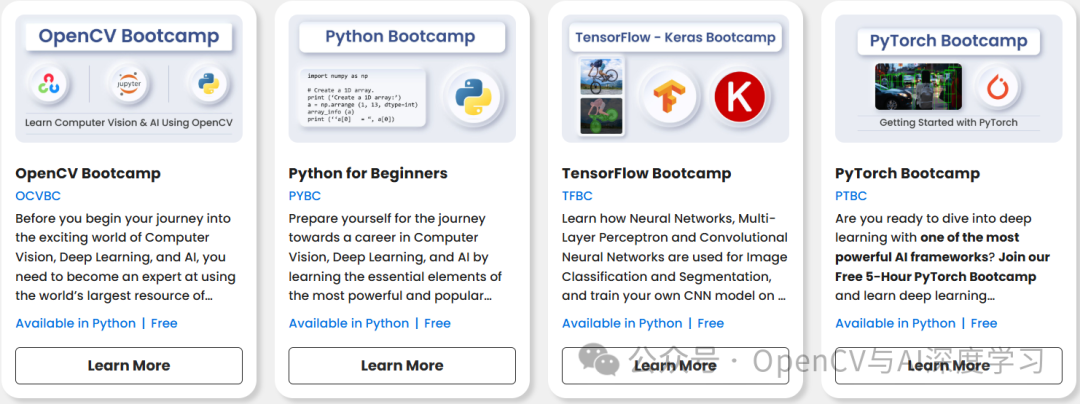This screenshot has height=404, width=1080.
Task: Click the cyclist photo thumbnail
Action: click(x=601, y=76)
